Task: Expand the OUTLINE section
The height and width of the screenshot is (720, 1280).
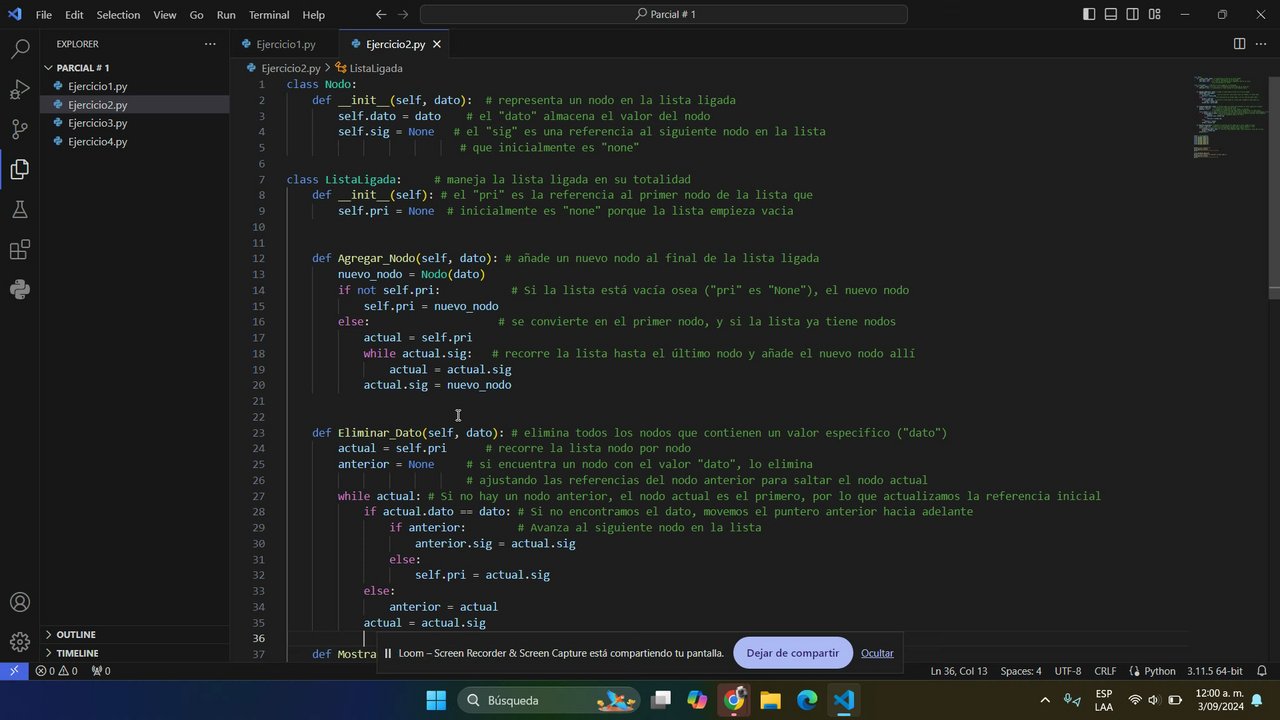Action: 76,635
